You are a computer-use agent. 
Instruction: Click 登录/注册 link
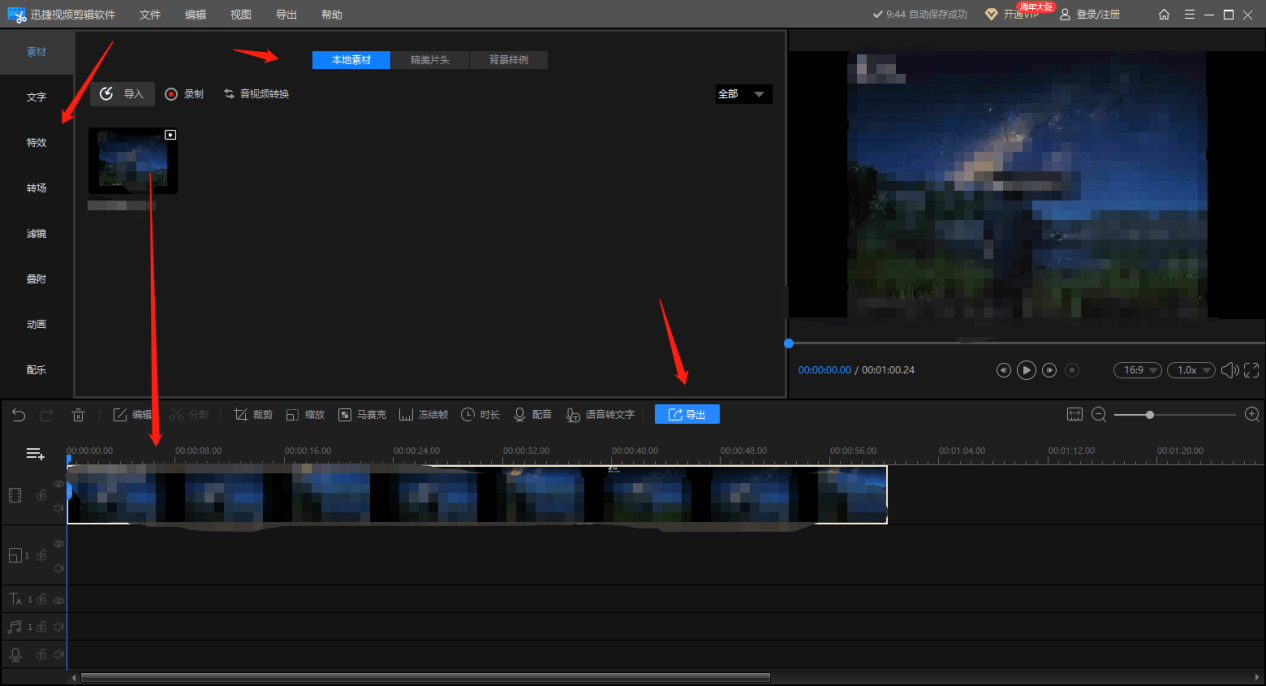point(1090,15)
